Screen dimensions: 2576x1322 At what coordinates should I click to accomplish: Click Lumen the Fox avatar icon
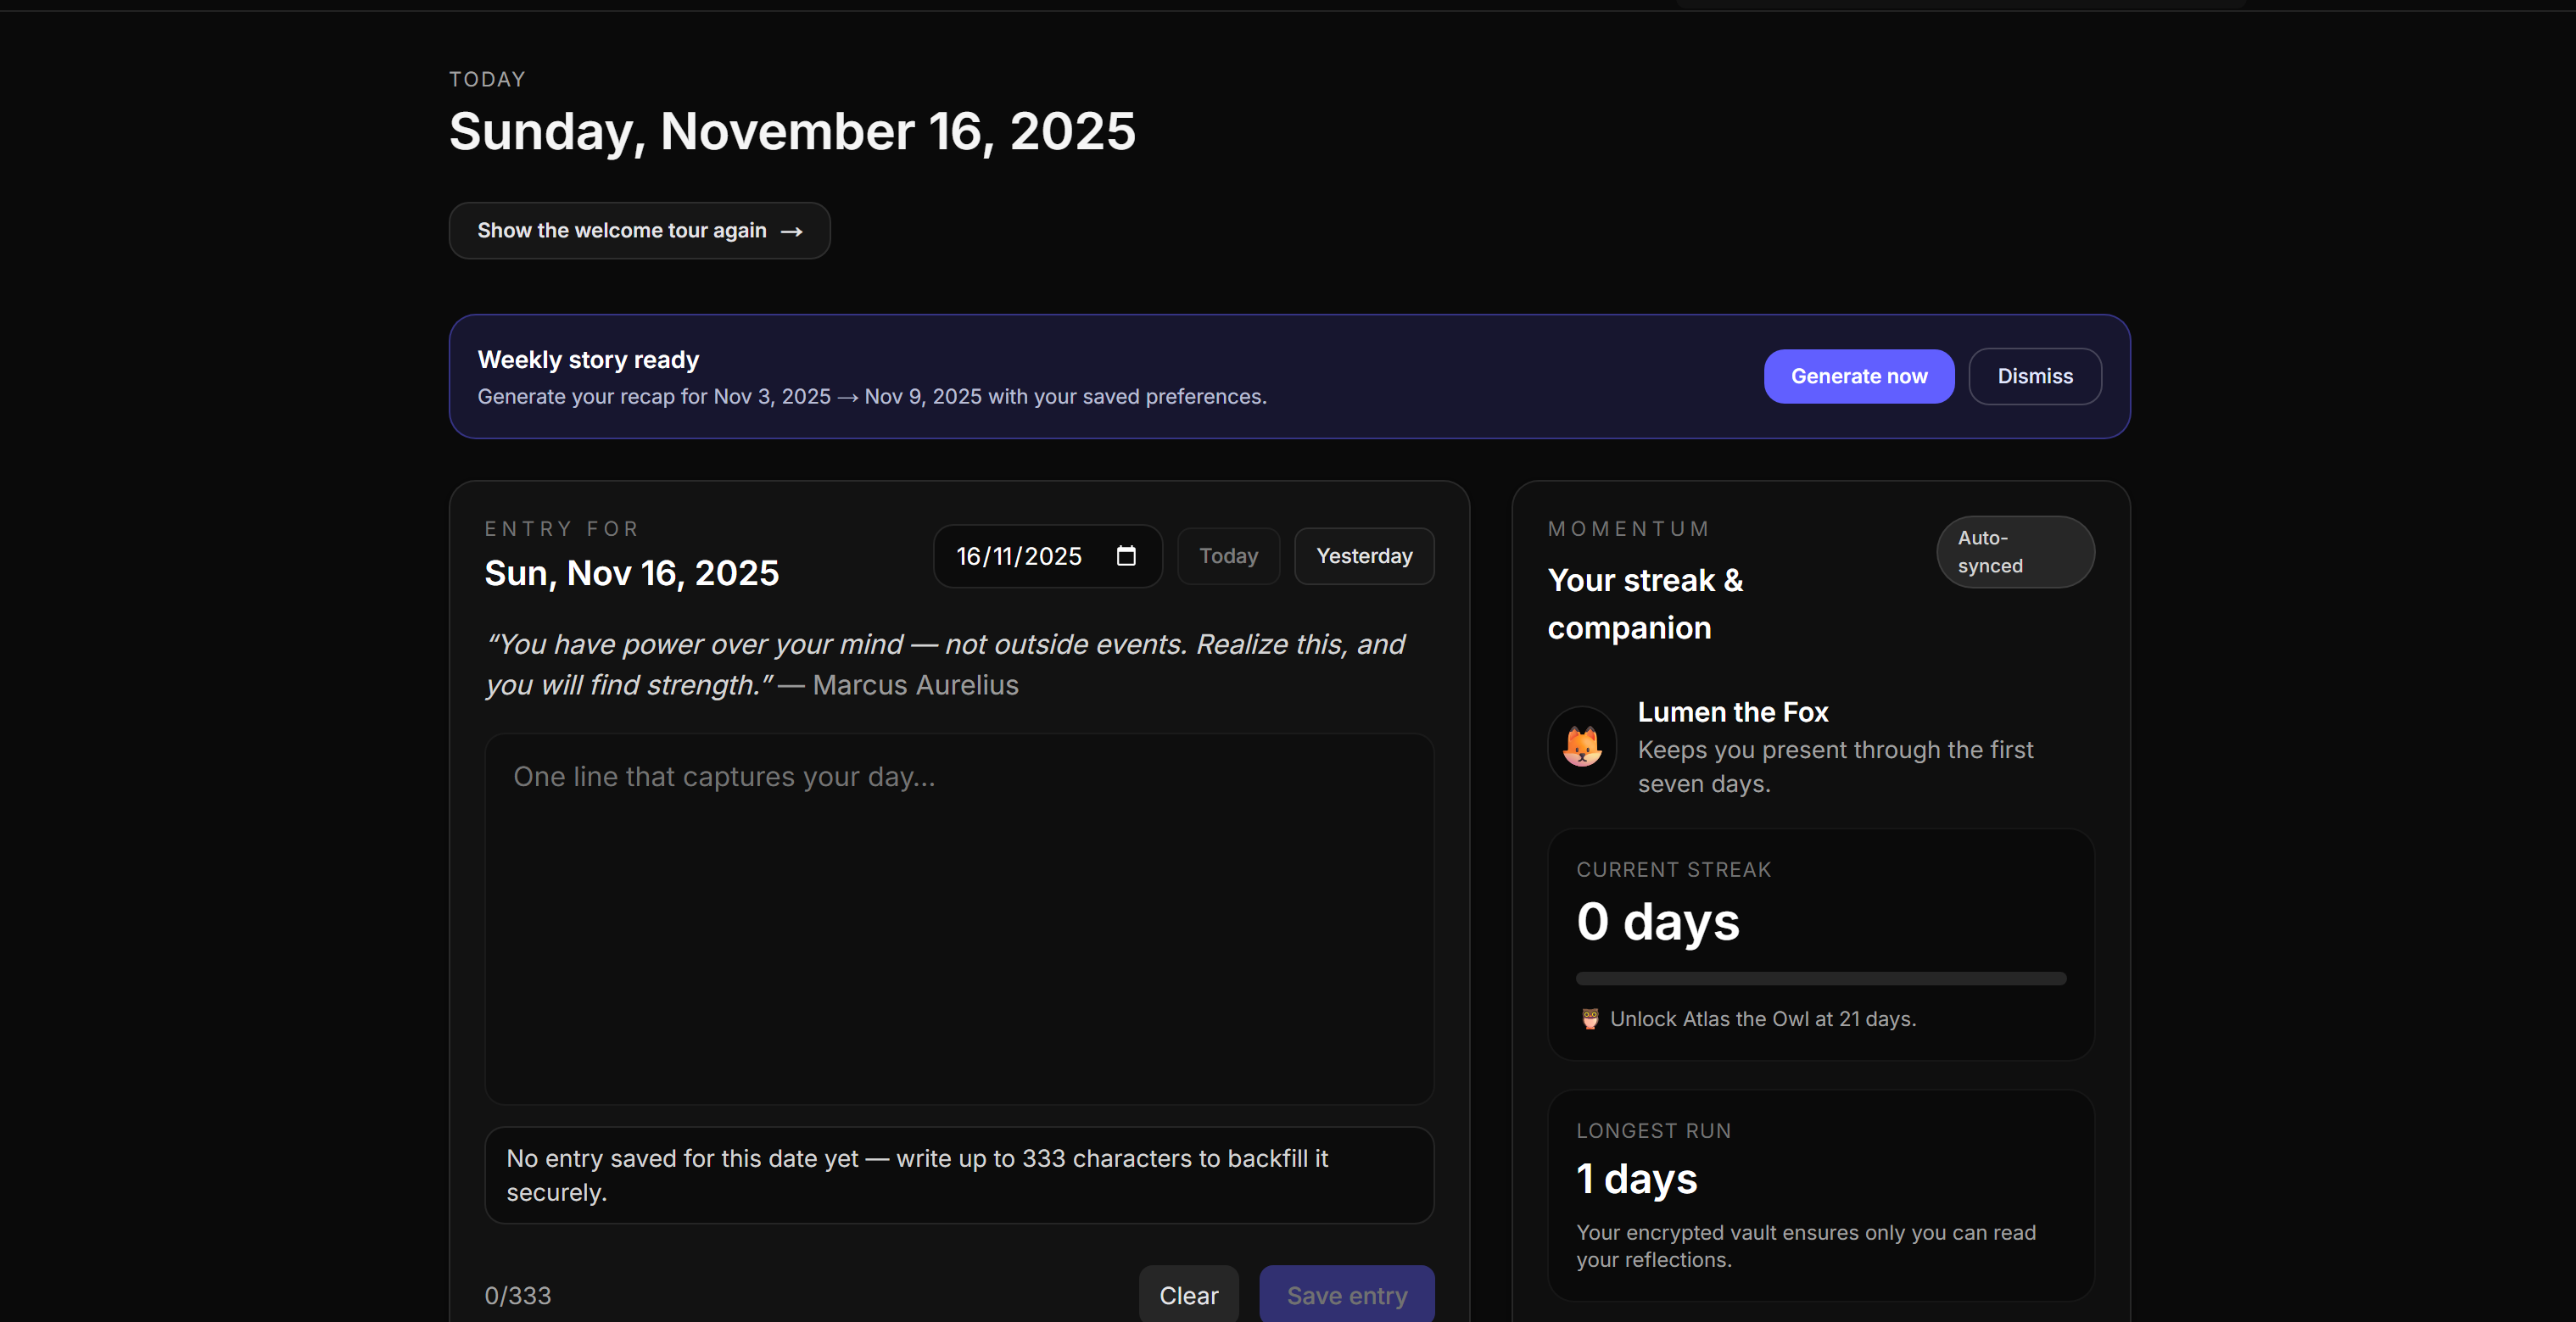tap(1581, 746)
